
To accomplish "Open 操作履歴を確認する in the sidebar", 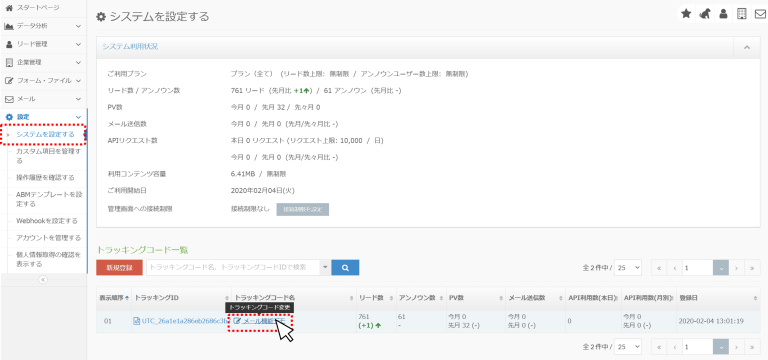I will (45, 177).
